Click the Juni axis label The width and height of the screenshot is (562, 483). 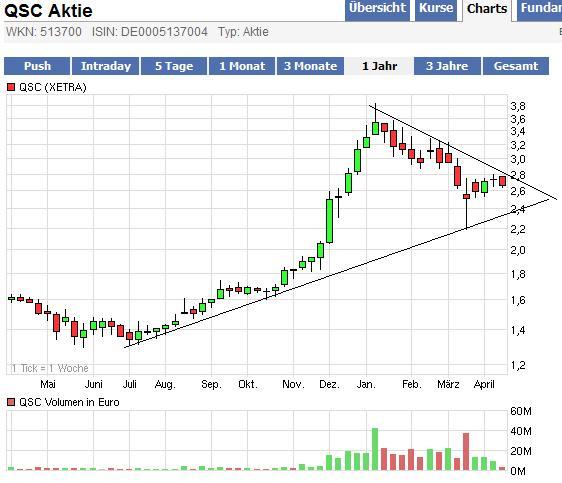click(x=94, y=384)
